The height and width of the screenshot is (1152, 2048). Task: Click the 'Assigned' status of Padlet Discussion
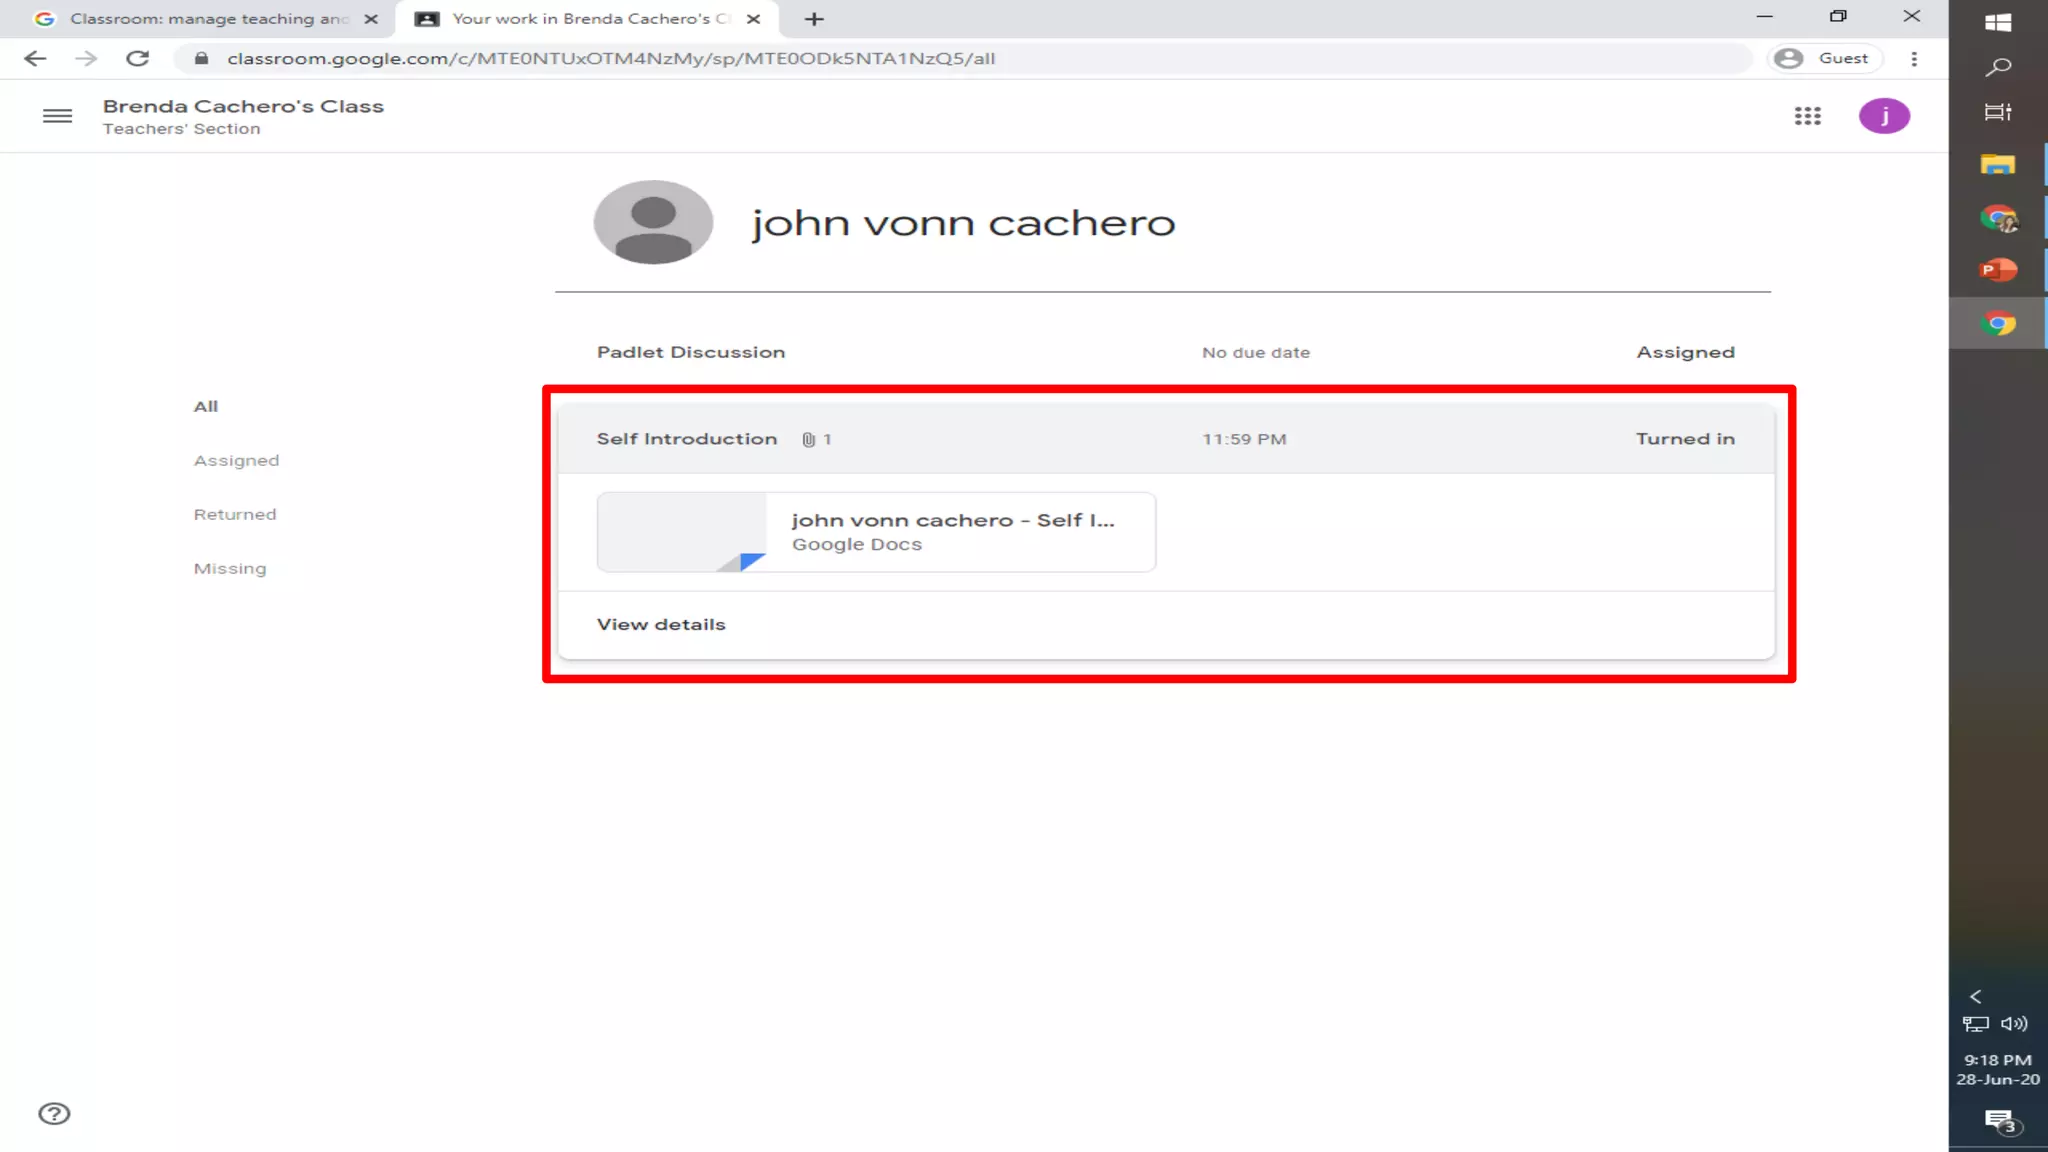[x=1685, y=352]
